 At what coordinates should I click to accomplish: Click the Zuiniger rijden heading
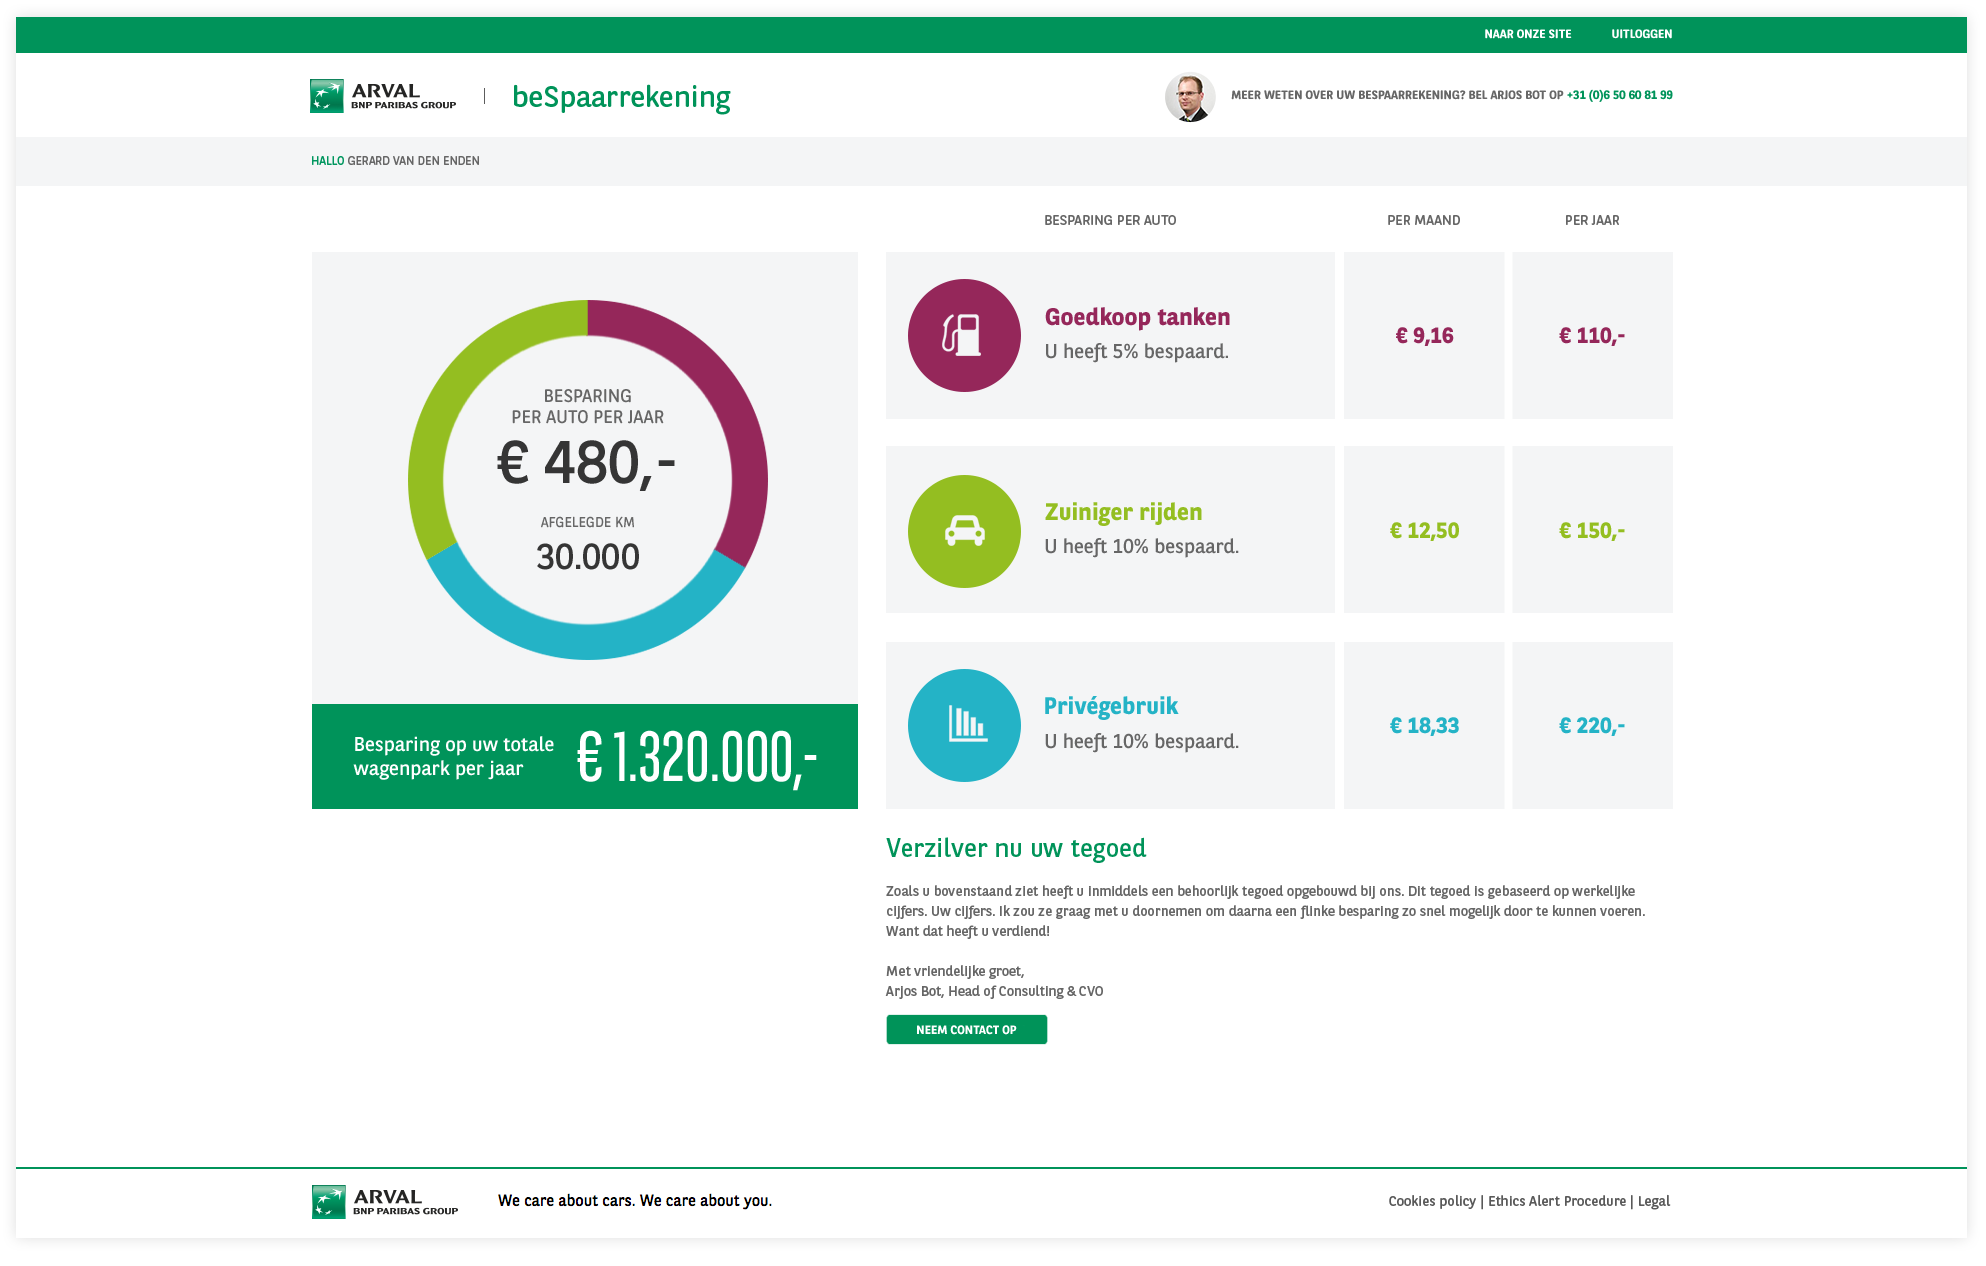[x=1123, y=512]
